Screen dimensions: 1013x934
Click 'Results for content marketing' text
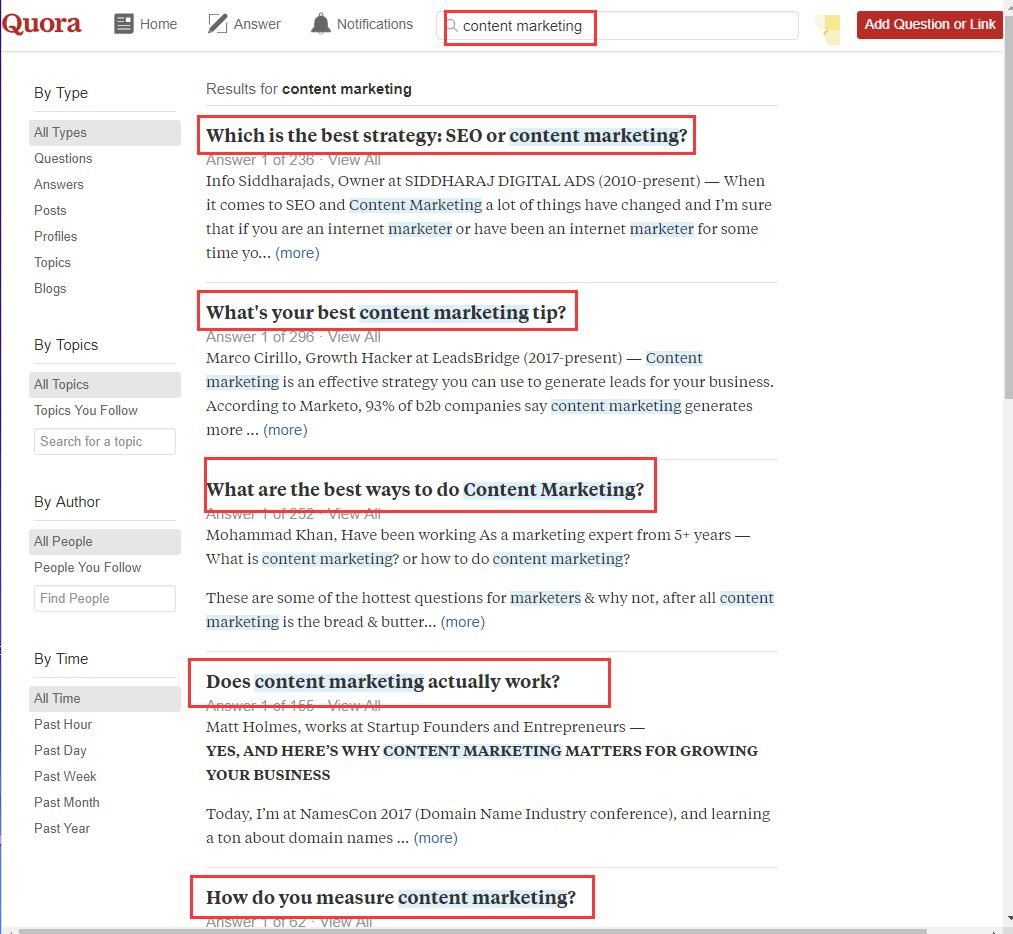click(x=309, y=89)
